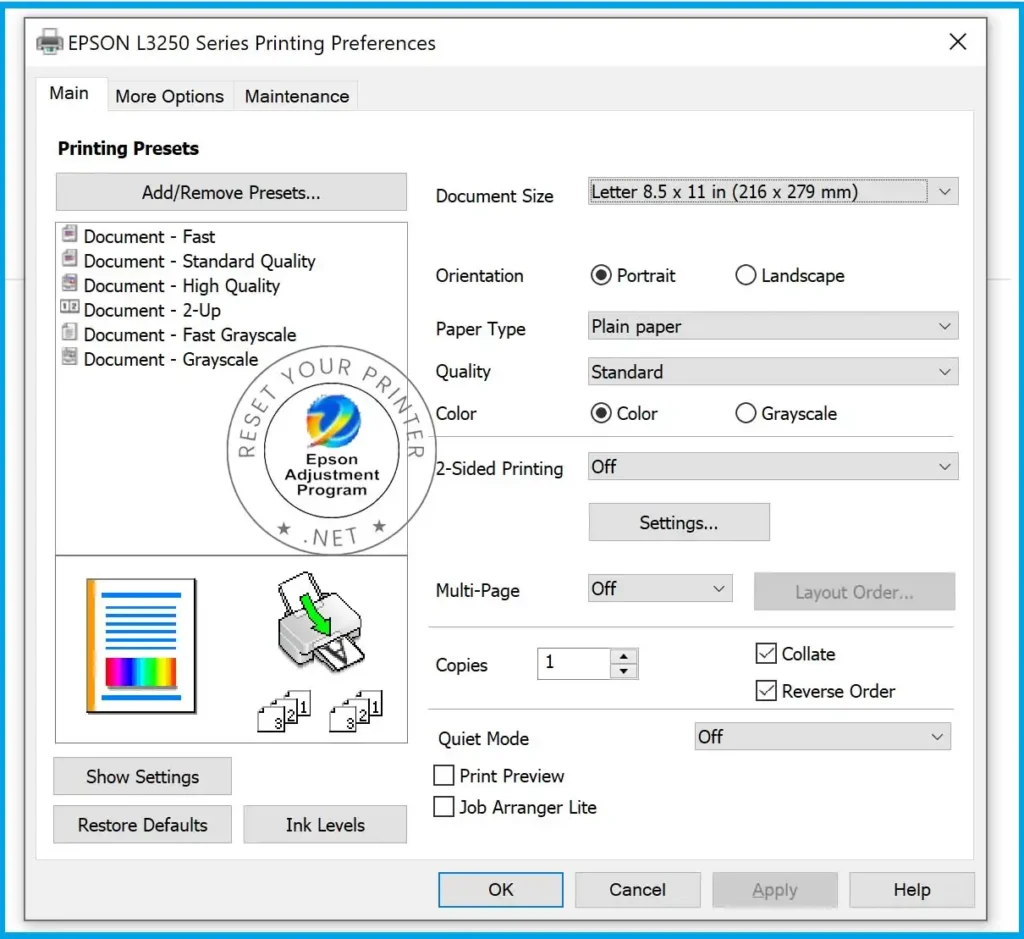Open 2-Sided Printing Settings button
1024x939 pixels.
coord(679,522)
